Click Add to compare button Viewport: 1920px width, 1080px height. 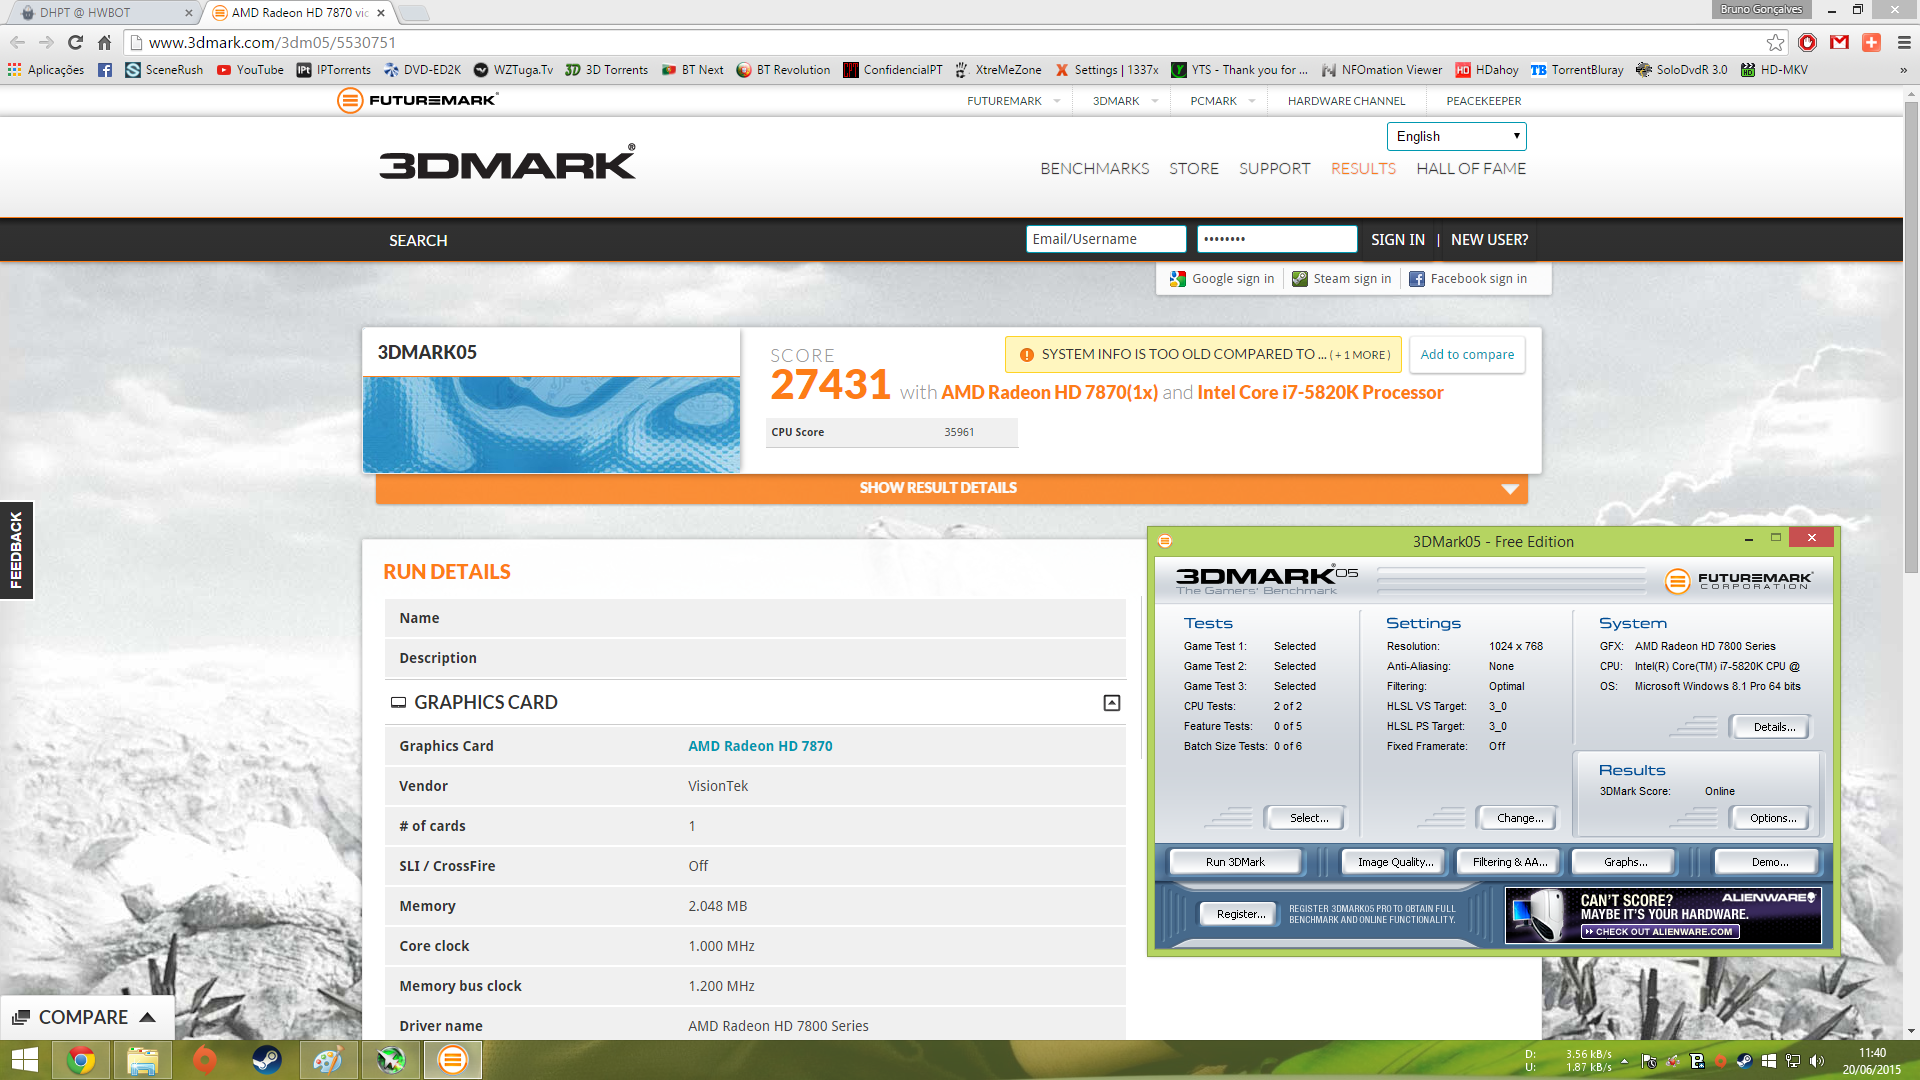coord(1467,355)
